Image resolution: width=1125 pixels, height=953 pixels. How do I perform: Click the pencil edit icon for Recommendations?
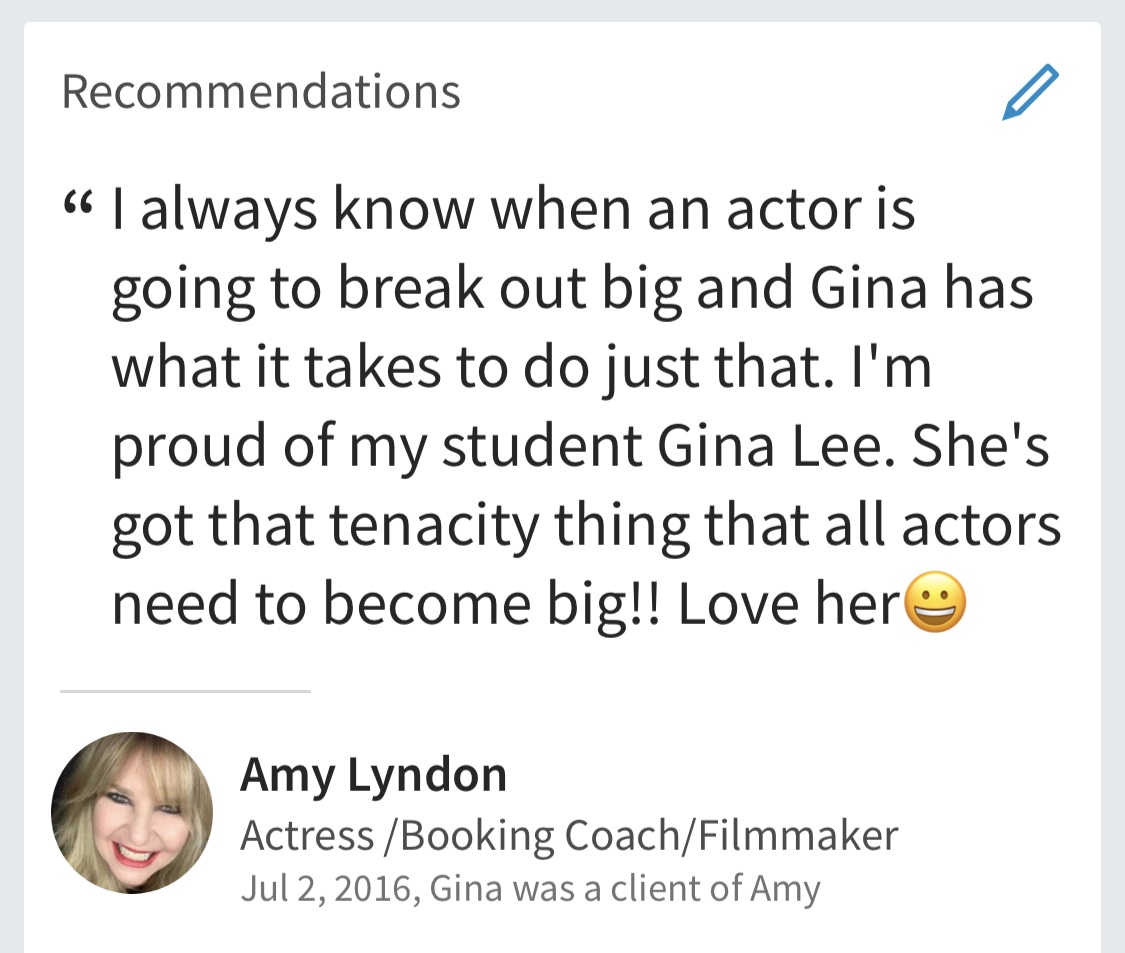click(x=1030, y=93)
